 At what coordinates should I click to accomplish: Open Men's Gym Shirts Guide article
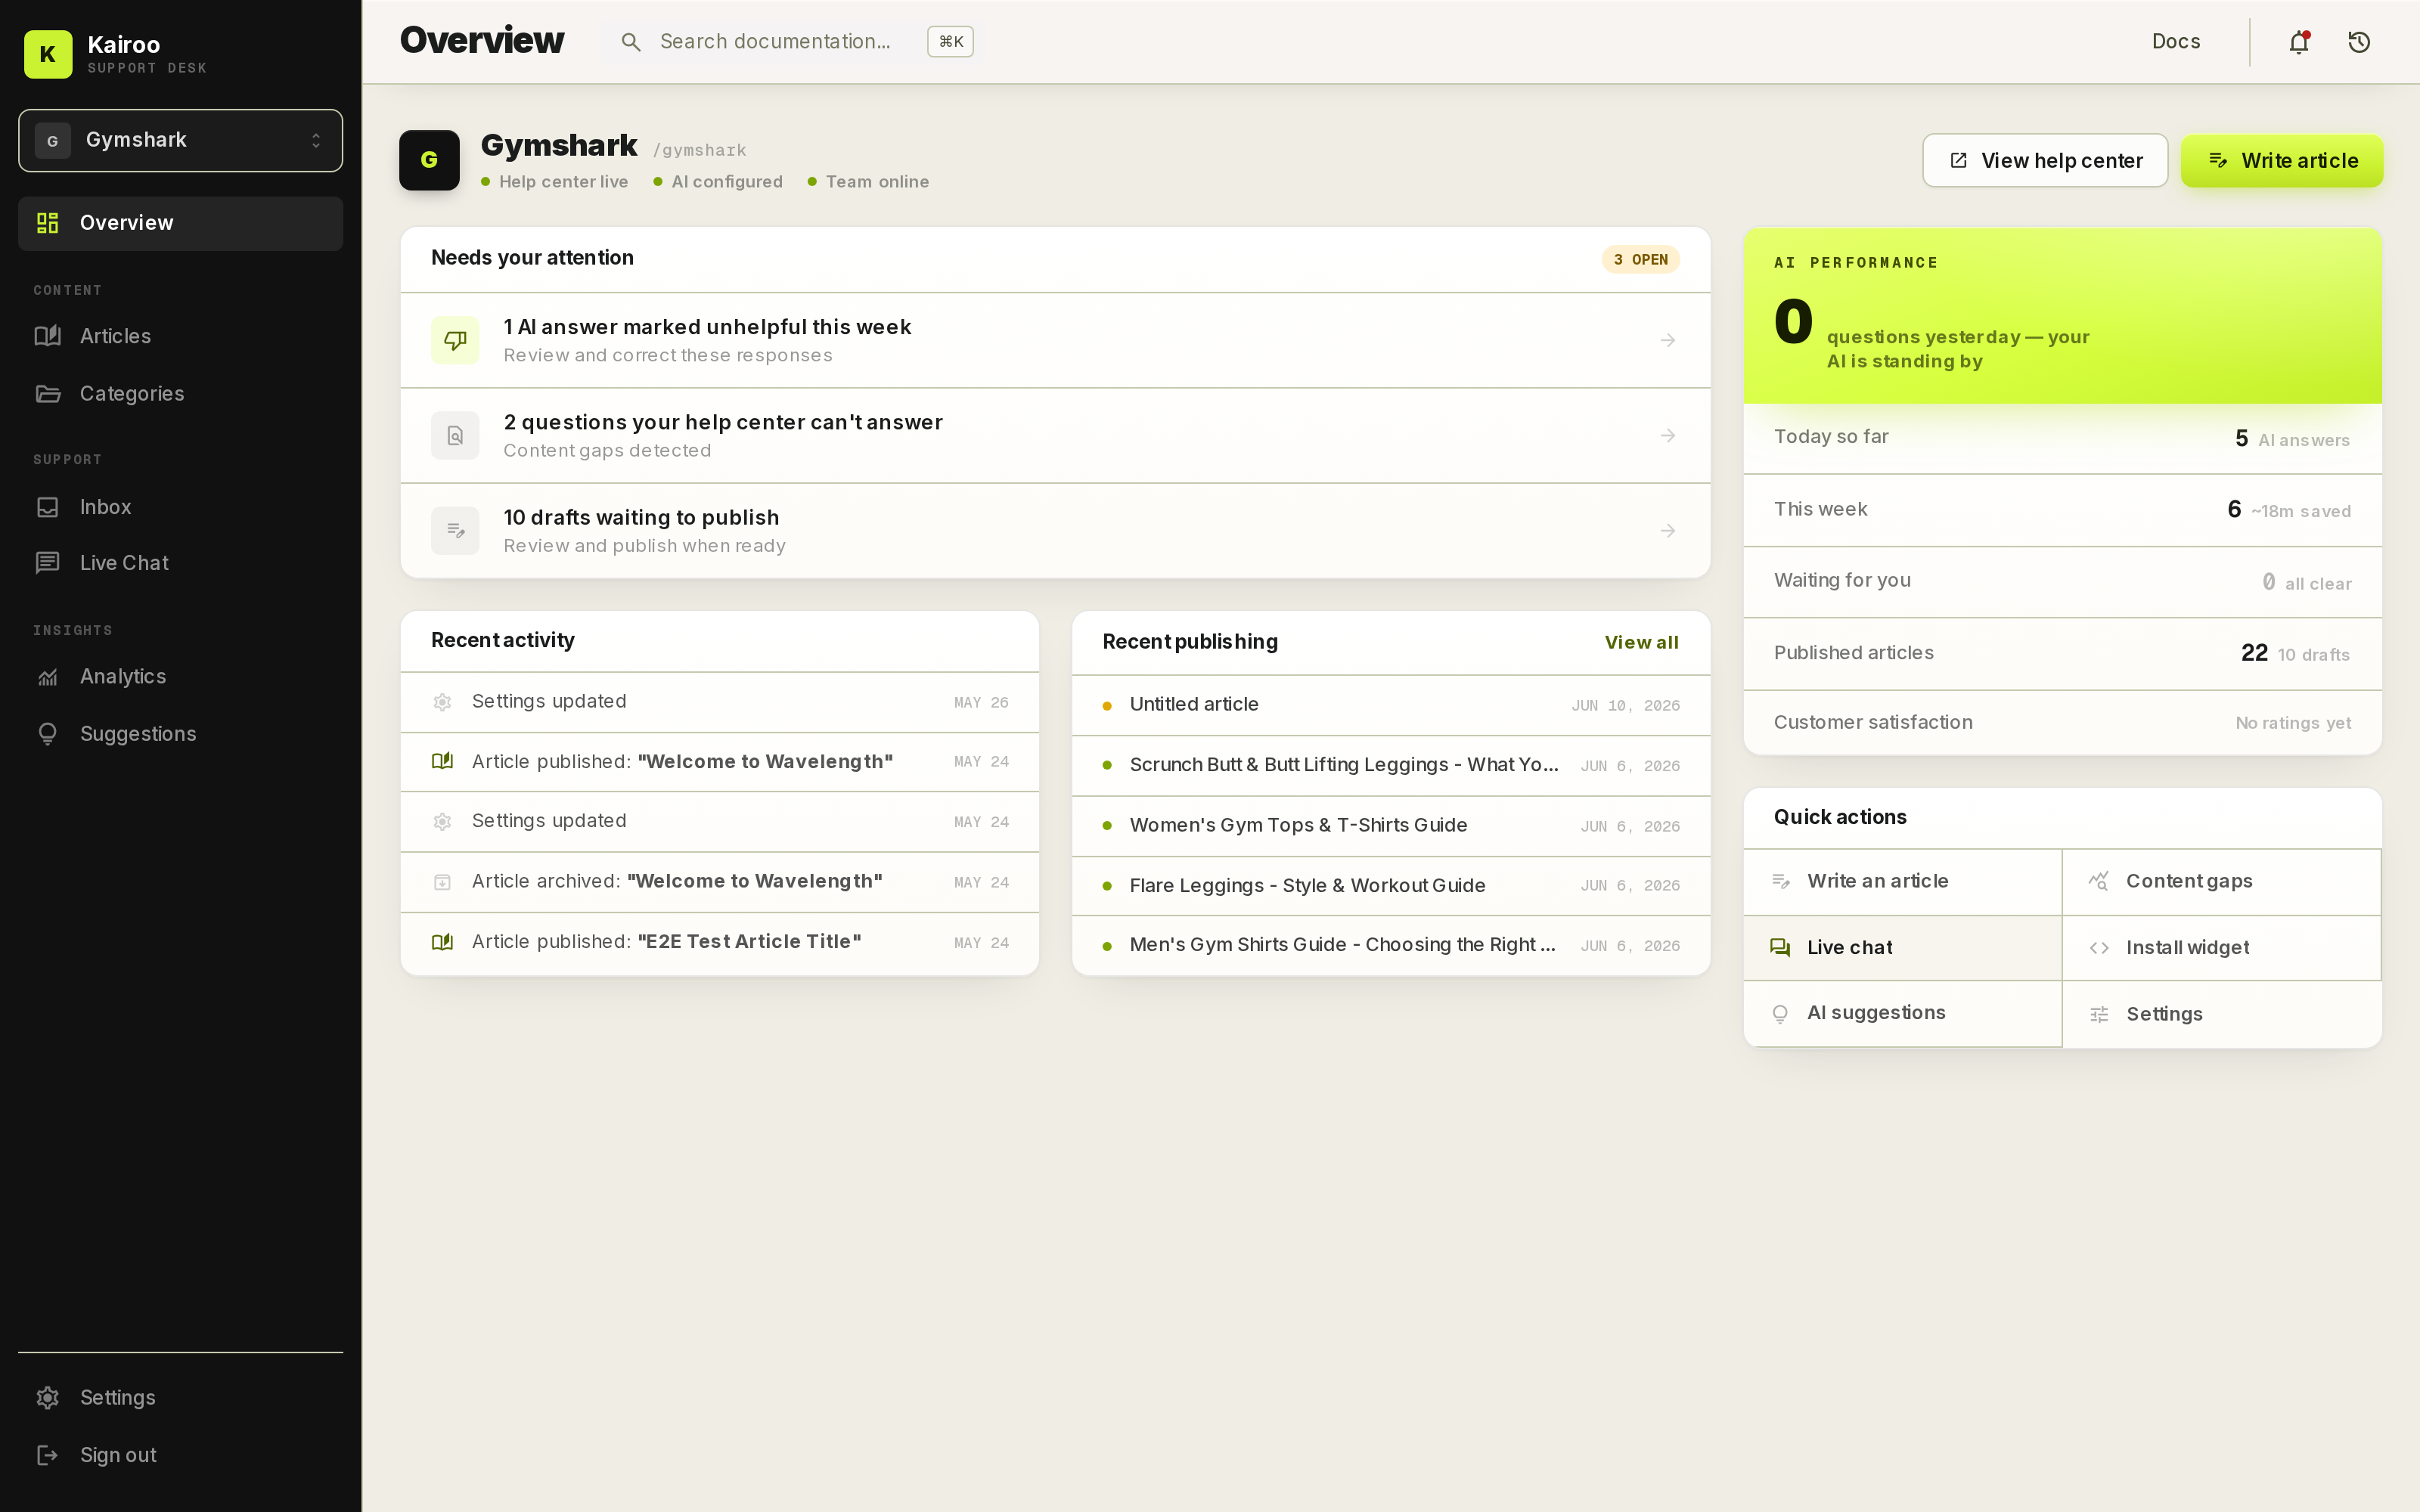click(1391, 945)
